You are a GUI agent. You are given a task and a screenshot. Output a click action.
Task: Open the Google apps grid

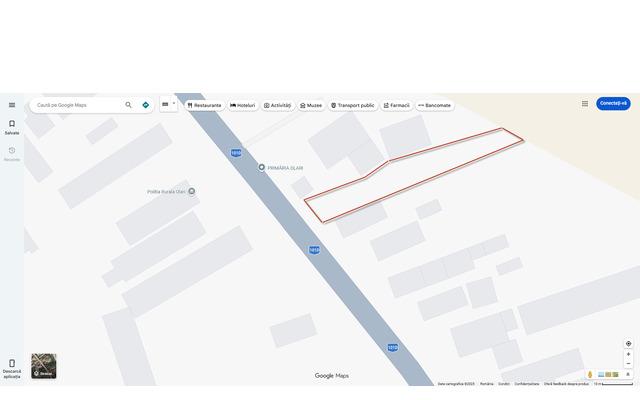[x=585, y=103]
